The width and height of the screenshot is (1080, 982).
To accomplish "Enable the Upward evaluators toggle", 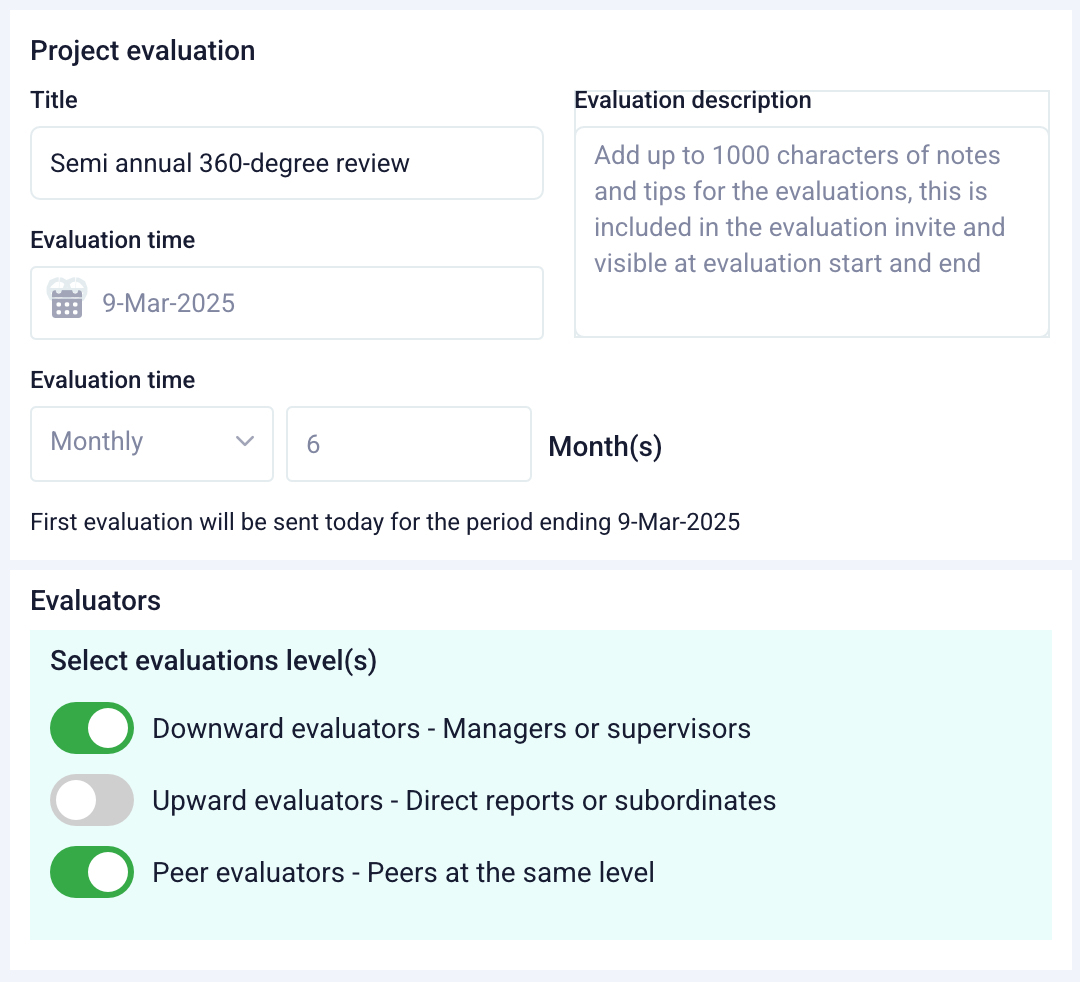I will point(91,800).
